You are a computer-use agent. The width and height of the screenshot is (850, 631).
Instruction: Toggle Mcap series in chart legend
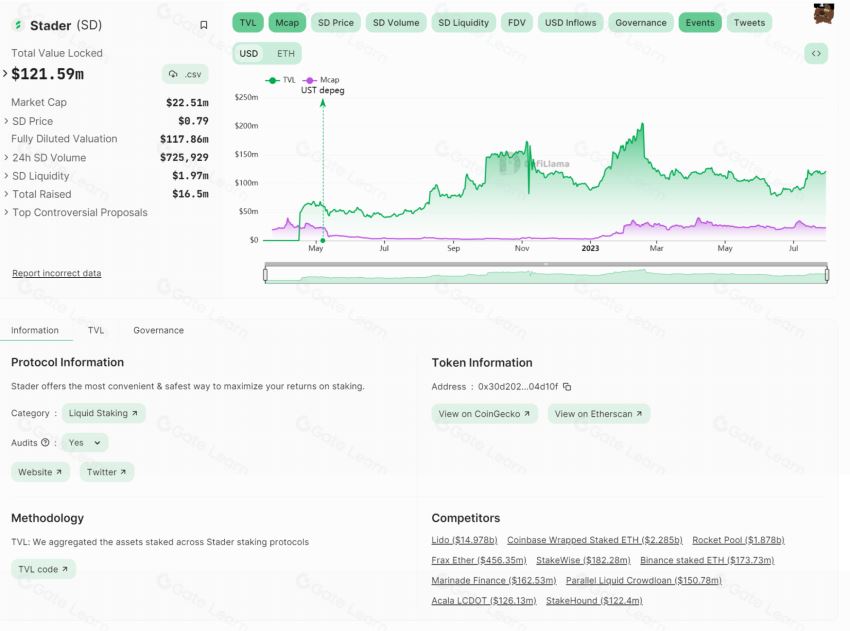tap(320, 80)
